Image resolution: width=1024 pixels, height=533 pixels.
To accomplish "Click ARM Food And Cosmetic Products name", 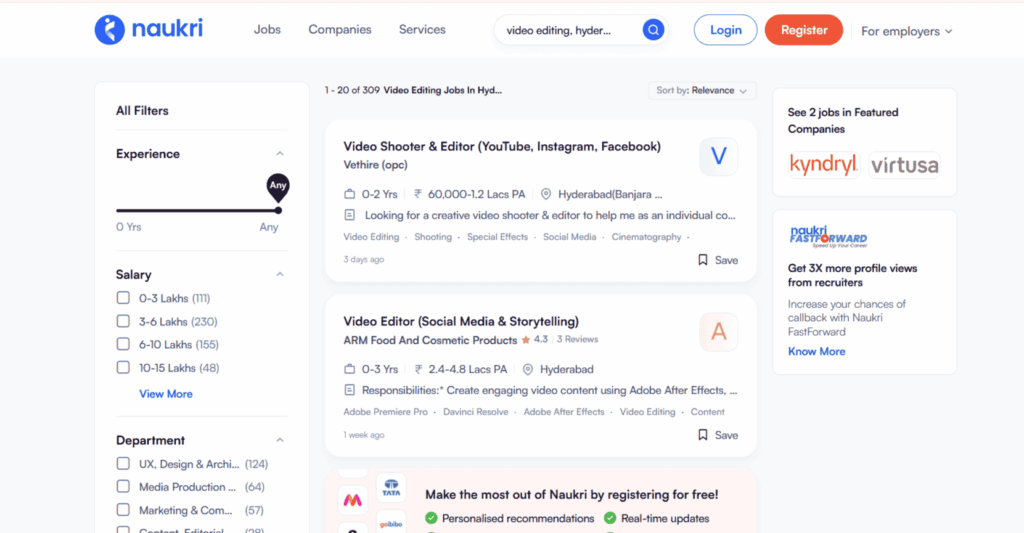I will 430,340.
